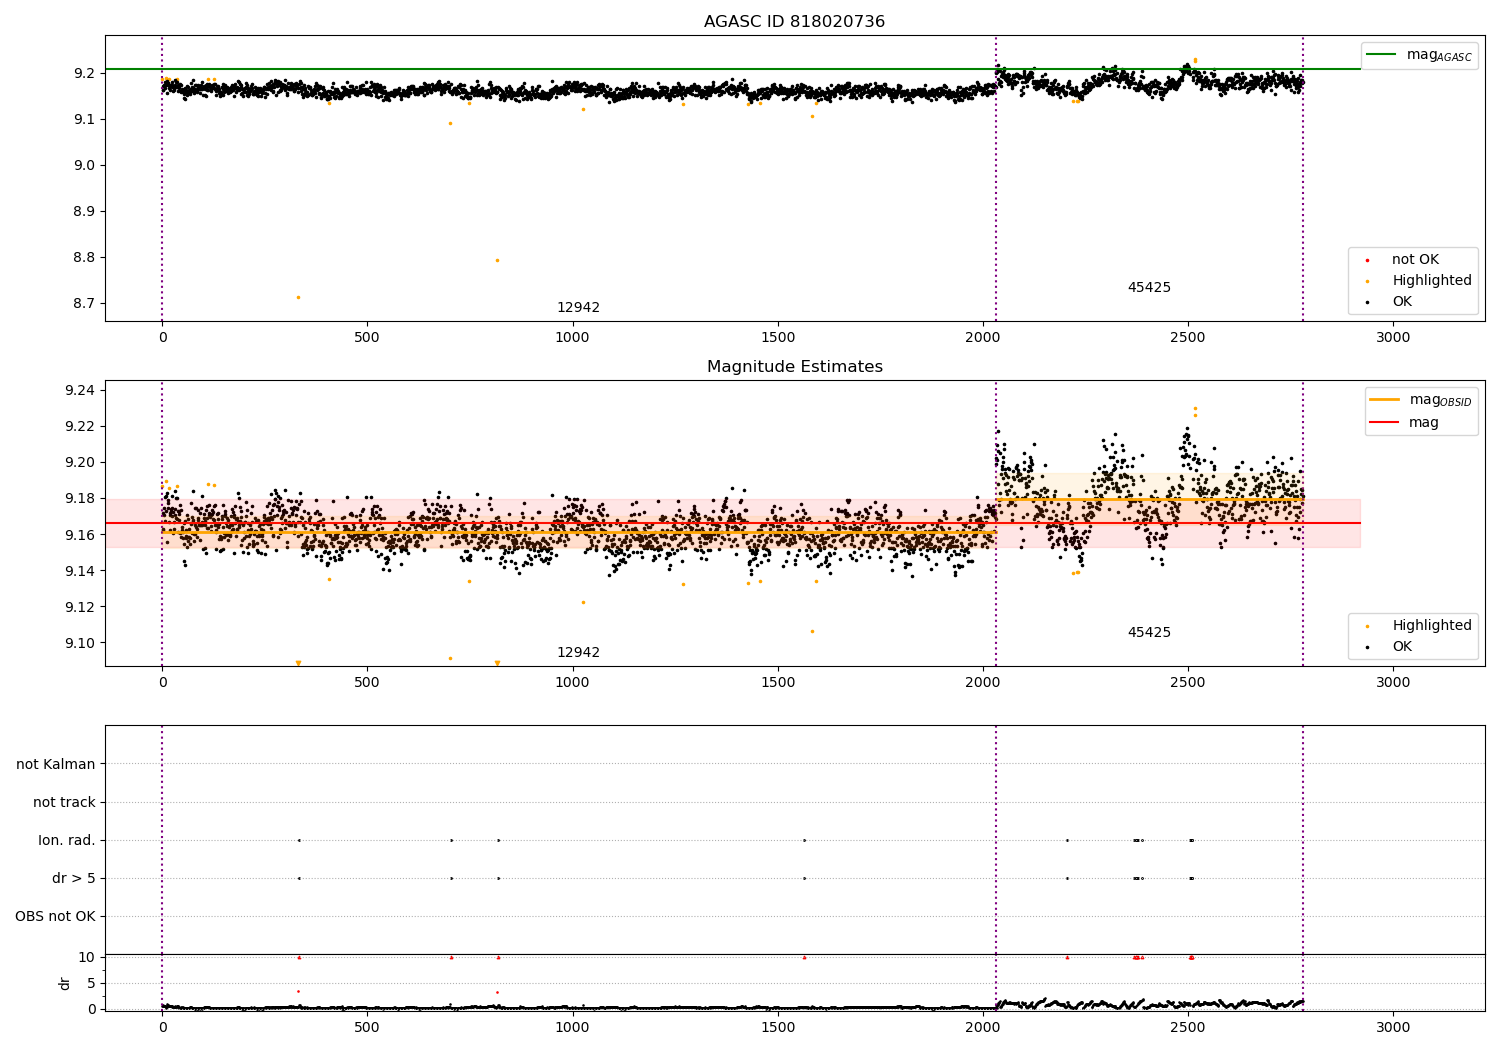This screenshot has height=1050, width=1500.
Task: Click the 9.14 y-axis tick label
Action: (x=80, y=572)
